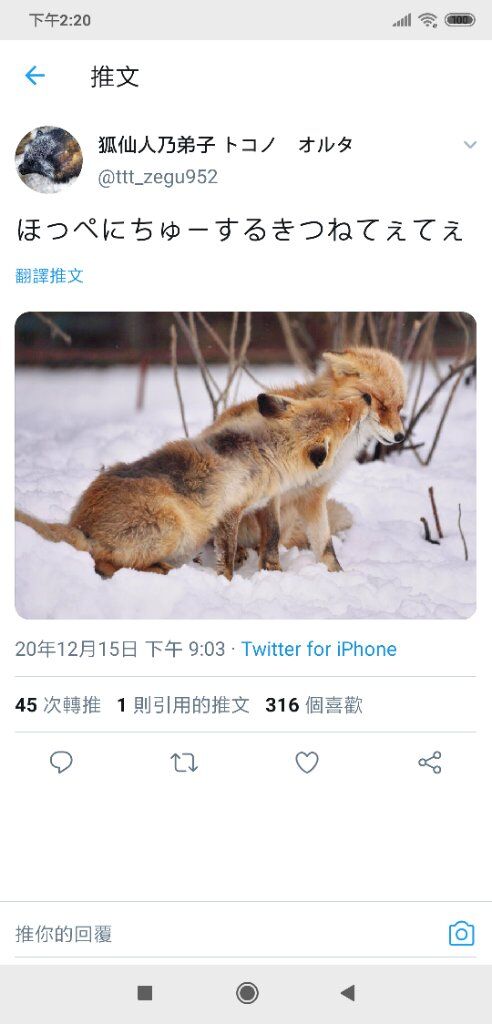Tap the Android recent apps square button
Screen dimensions: 492x1024
click(x=145, y=993)
